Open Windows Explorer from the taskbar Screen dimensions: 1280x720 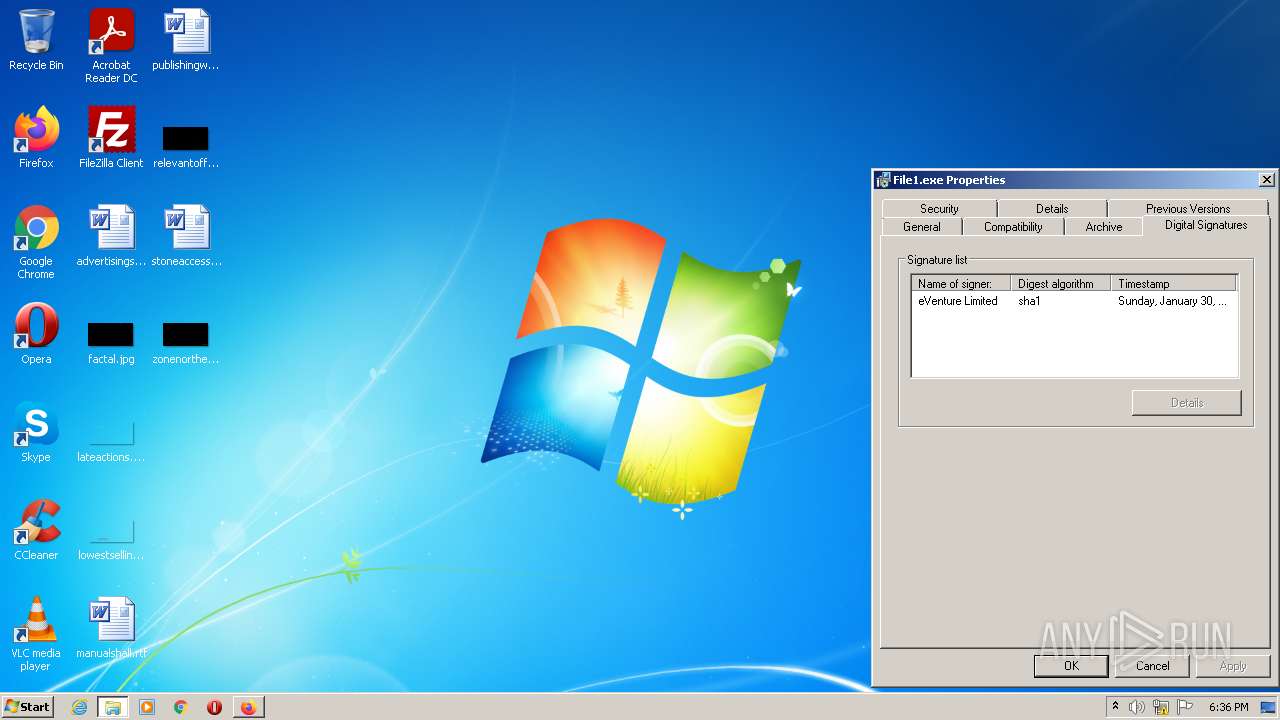pos(113,707)
